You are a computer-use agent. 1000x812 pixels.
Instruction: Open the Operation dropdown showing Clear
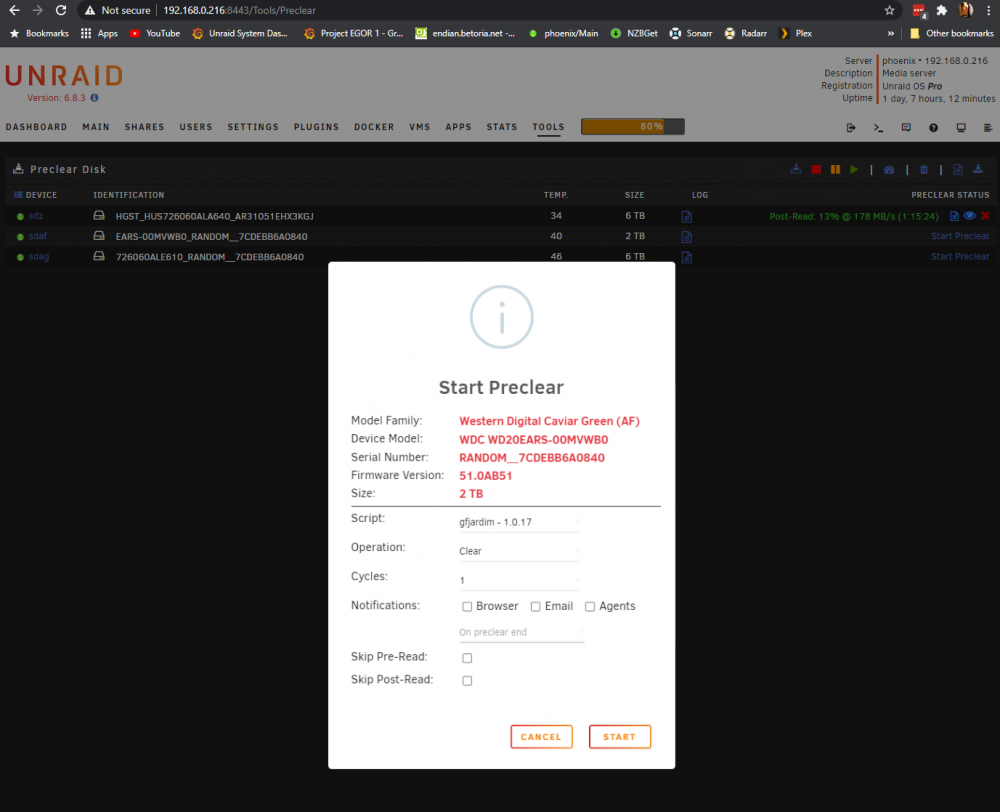519,551
